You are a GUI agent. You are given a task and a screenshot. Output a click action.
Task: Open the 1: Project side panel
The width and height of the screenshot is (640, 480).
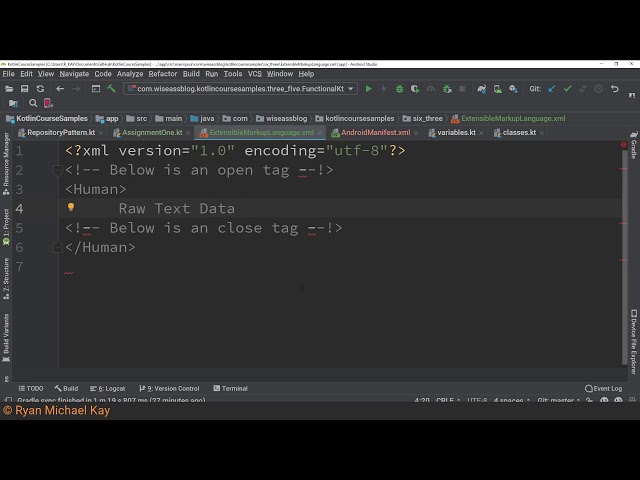click(6, 227)
